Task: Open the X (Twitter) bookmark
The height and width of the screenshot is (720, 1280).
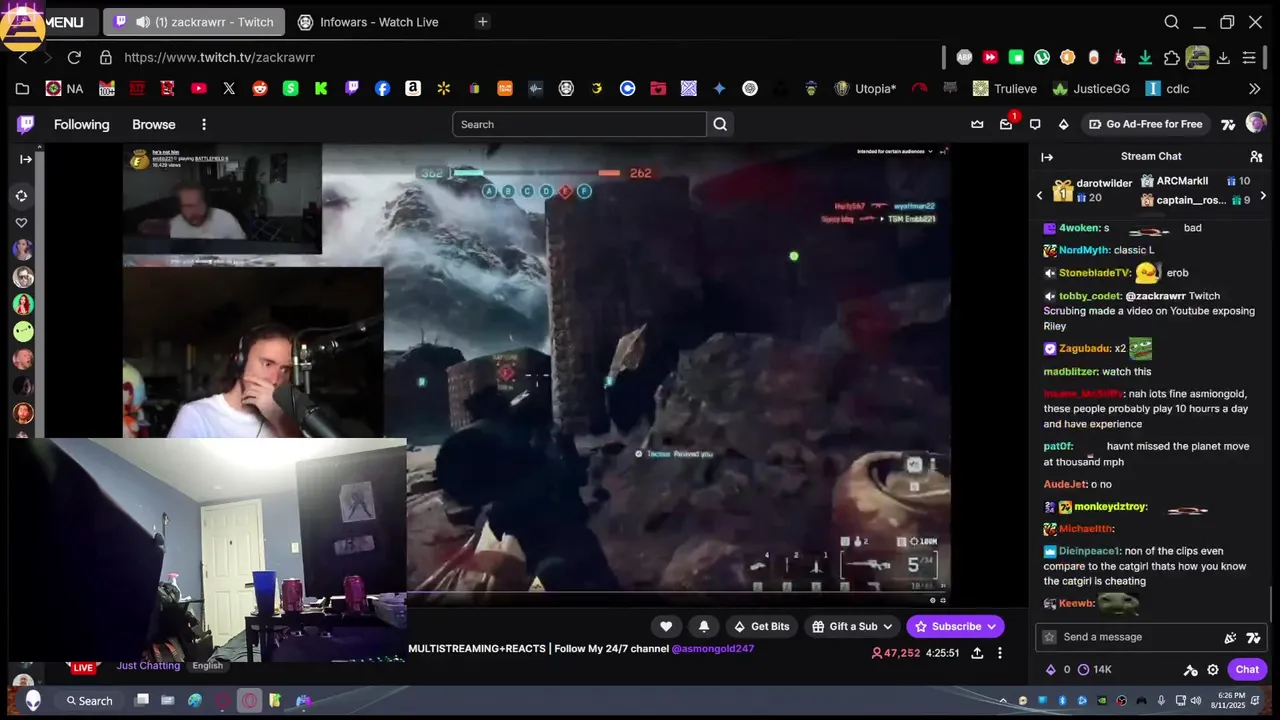Action: 229,88
